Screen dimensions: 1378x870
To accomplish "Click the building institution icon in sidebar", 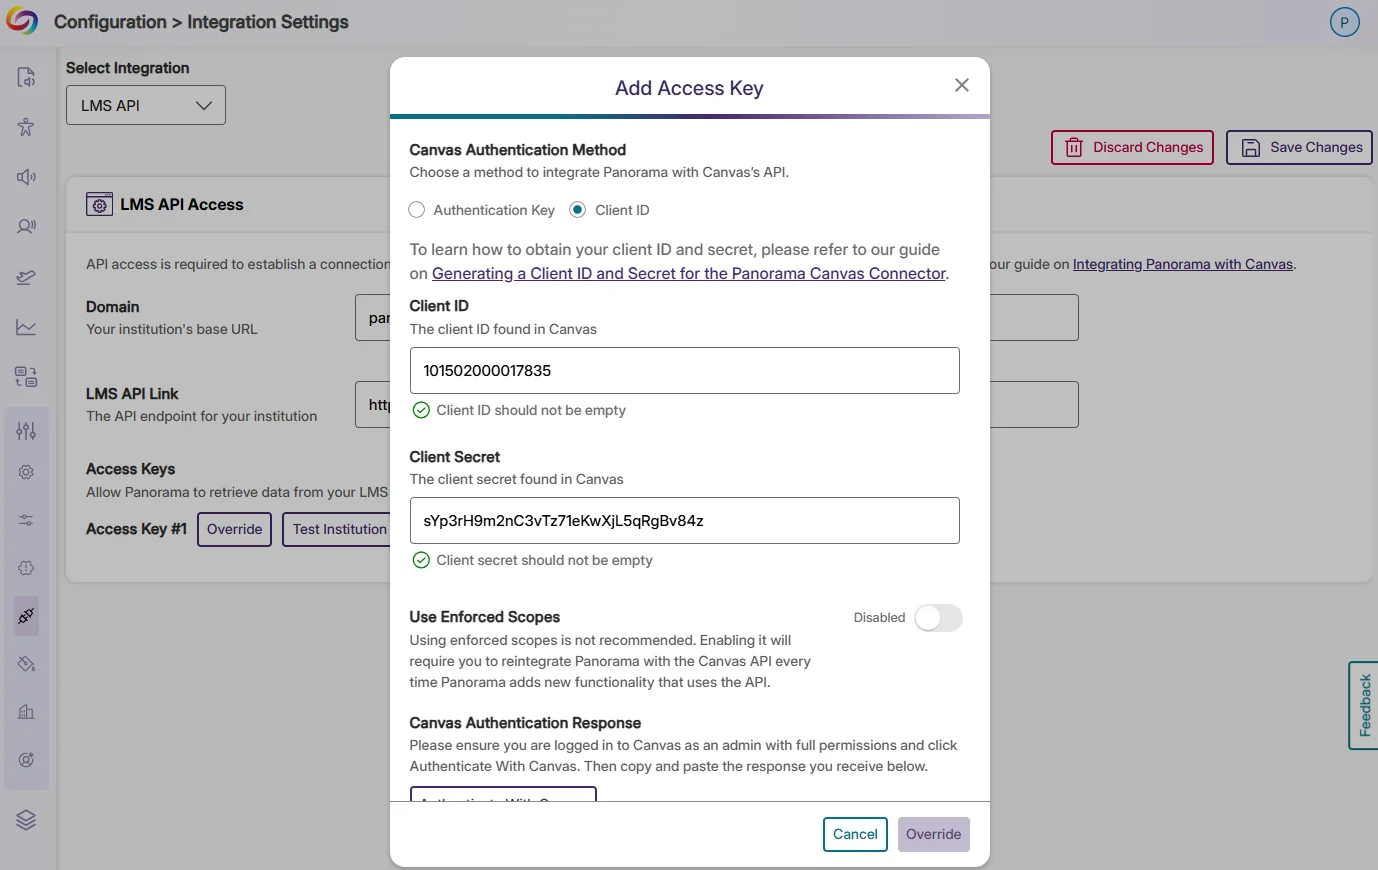I will tap(26, 712).
